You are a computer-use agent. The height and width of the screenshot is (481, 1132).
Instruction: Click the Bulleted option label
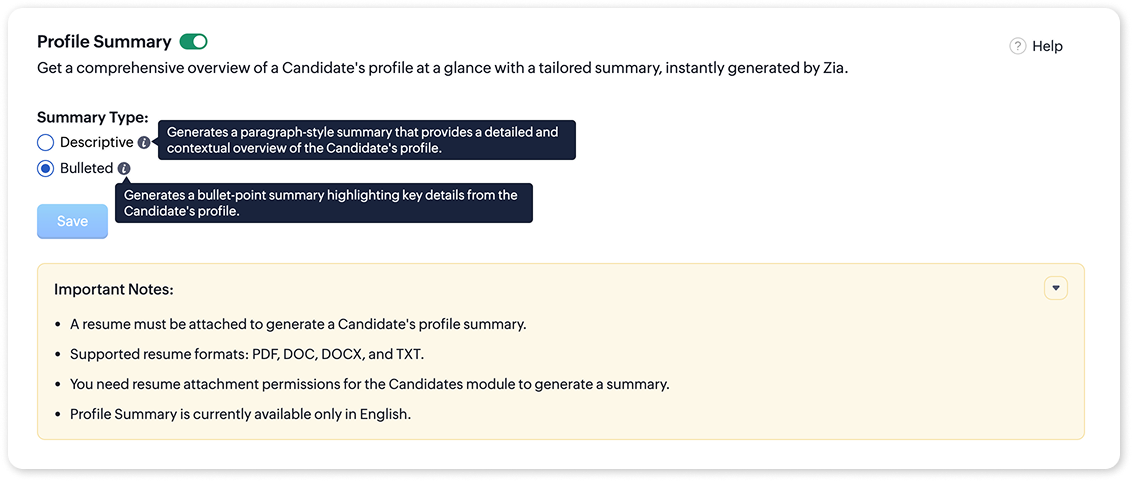[x=86, y=168]
